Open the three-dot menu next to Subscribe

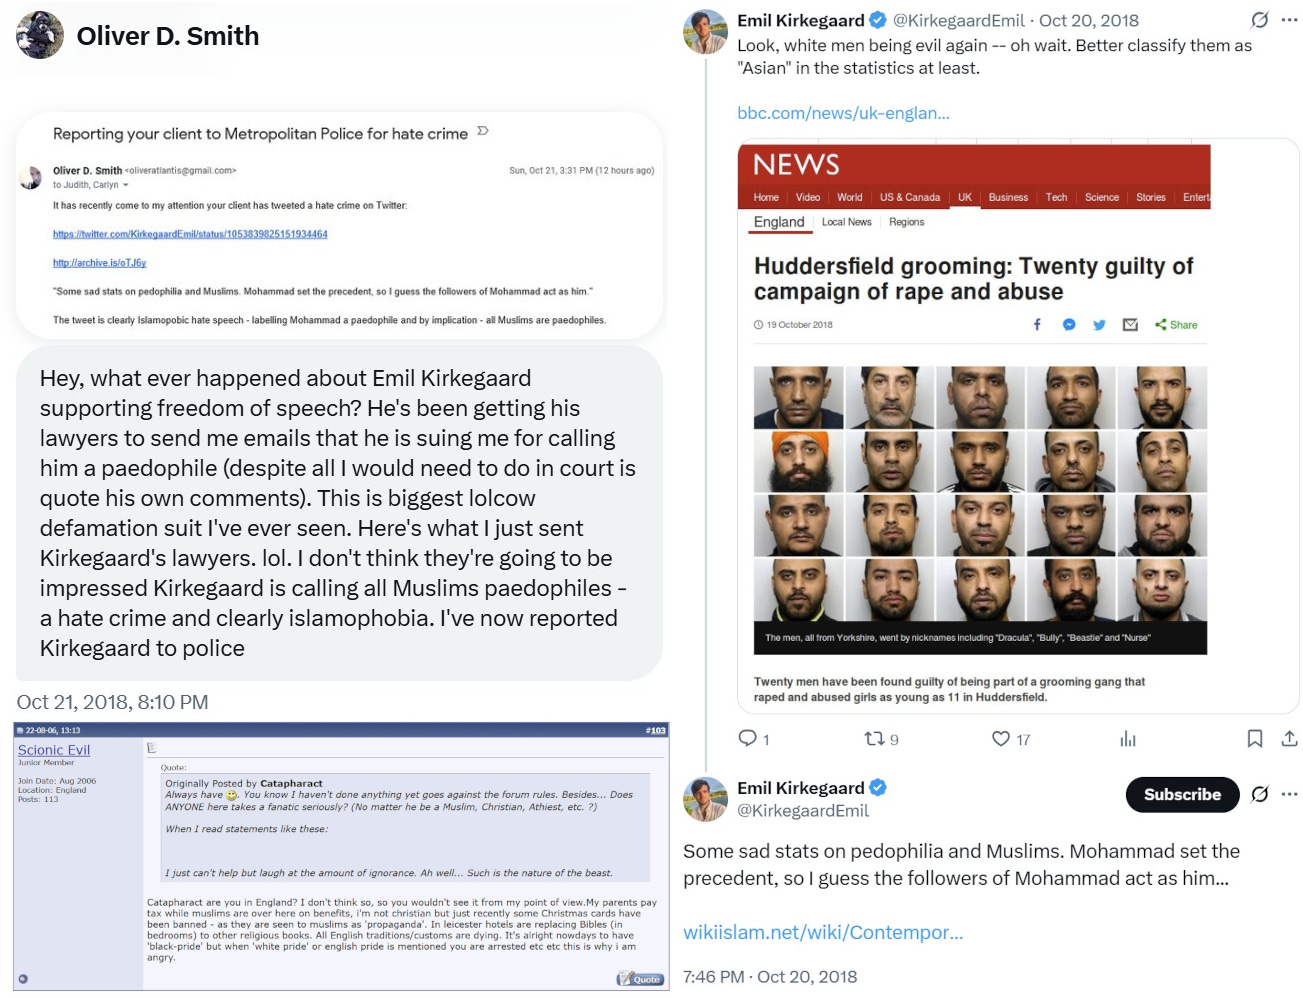tap(1290, 794)
